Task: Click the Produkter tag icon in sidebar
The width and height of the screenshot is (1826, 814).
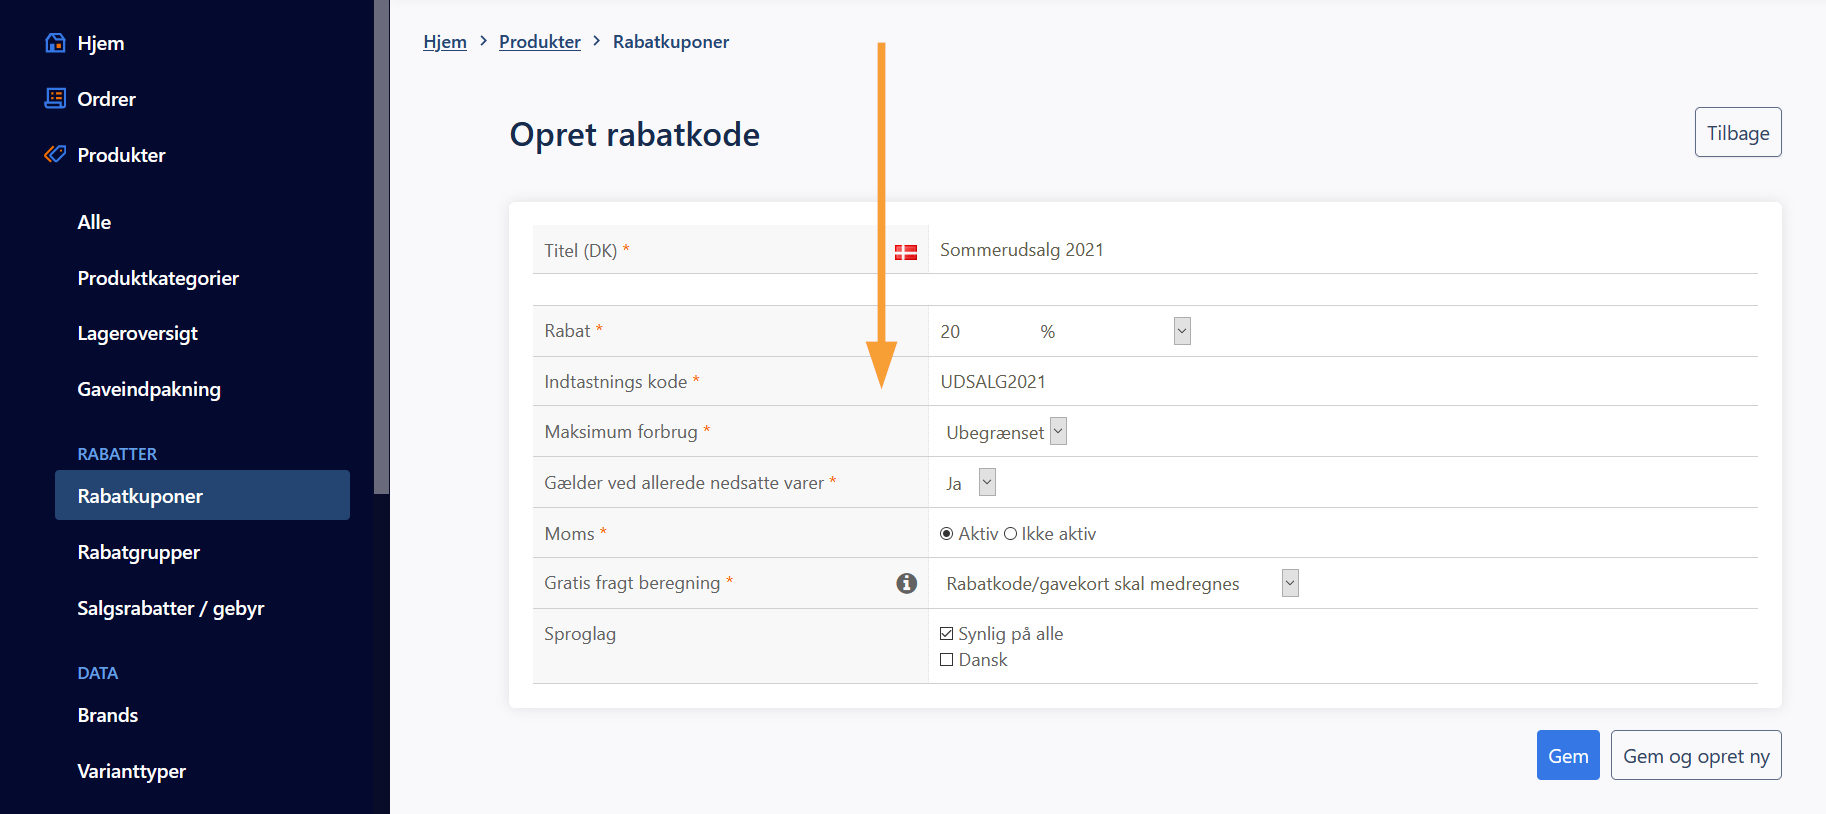Action: [56, 154]
